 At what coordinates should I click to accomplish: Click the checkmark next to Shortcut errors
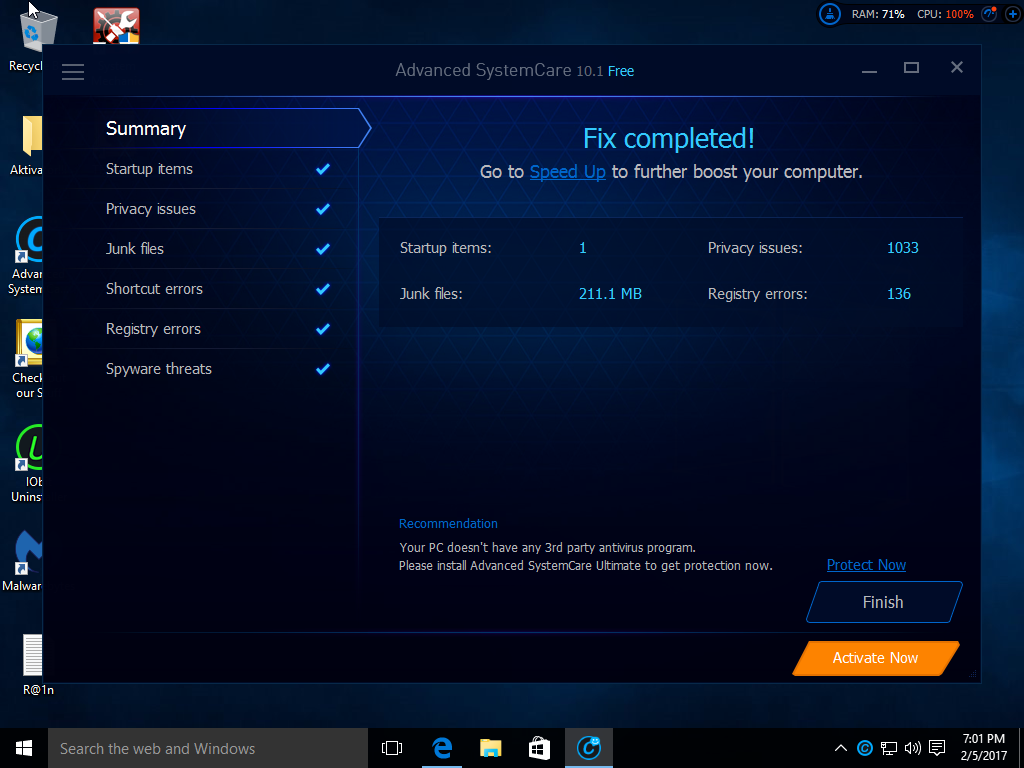point(323,289)
